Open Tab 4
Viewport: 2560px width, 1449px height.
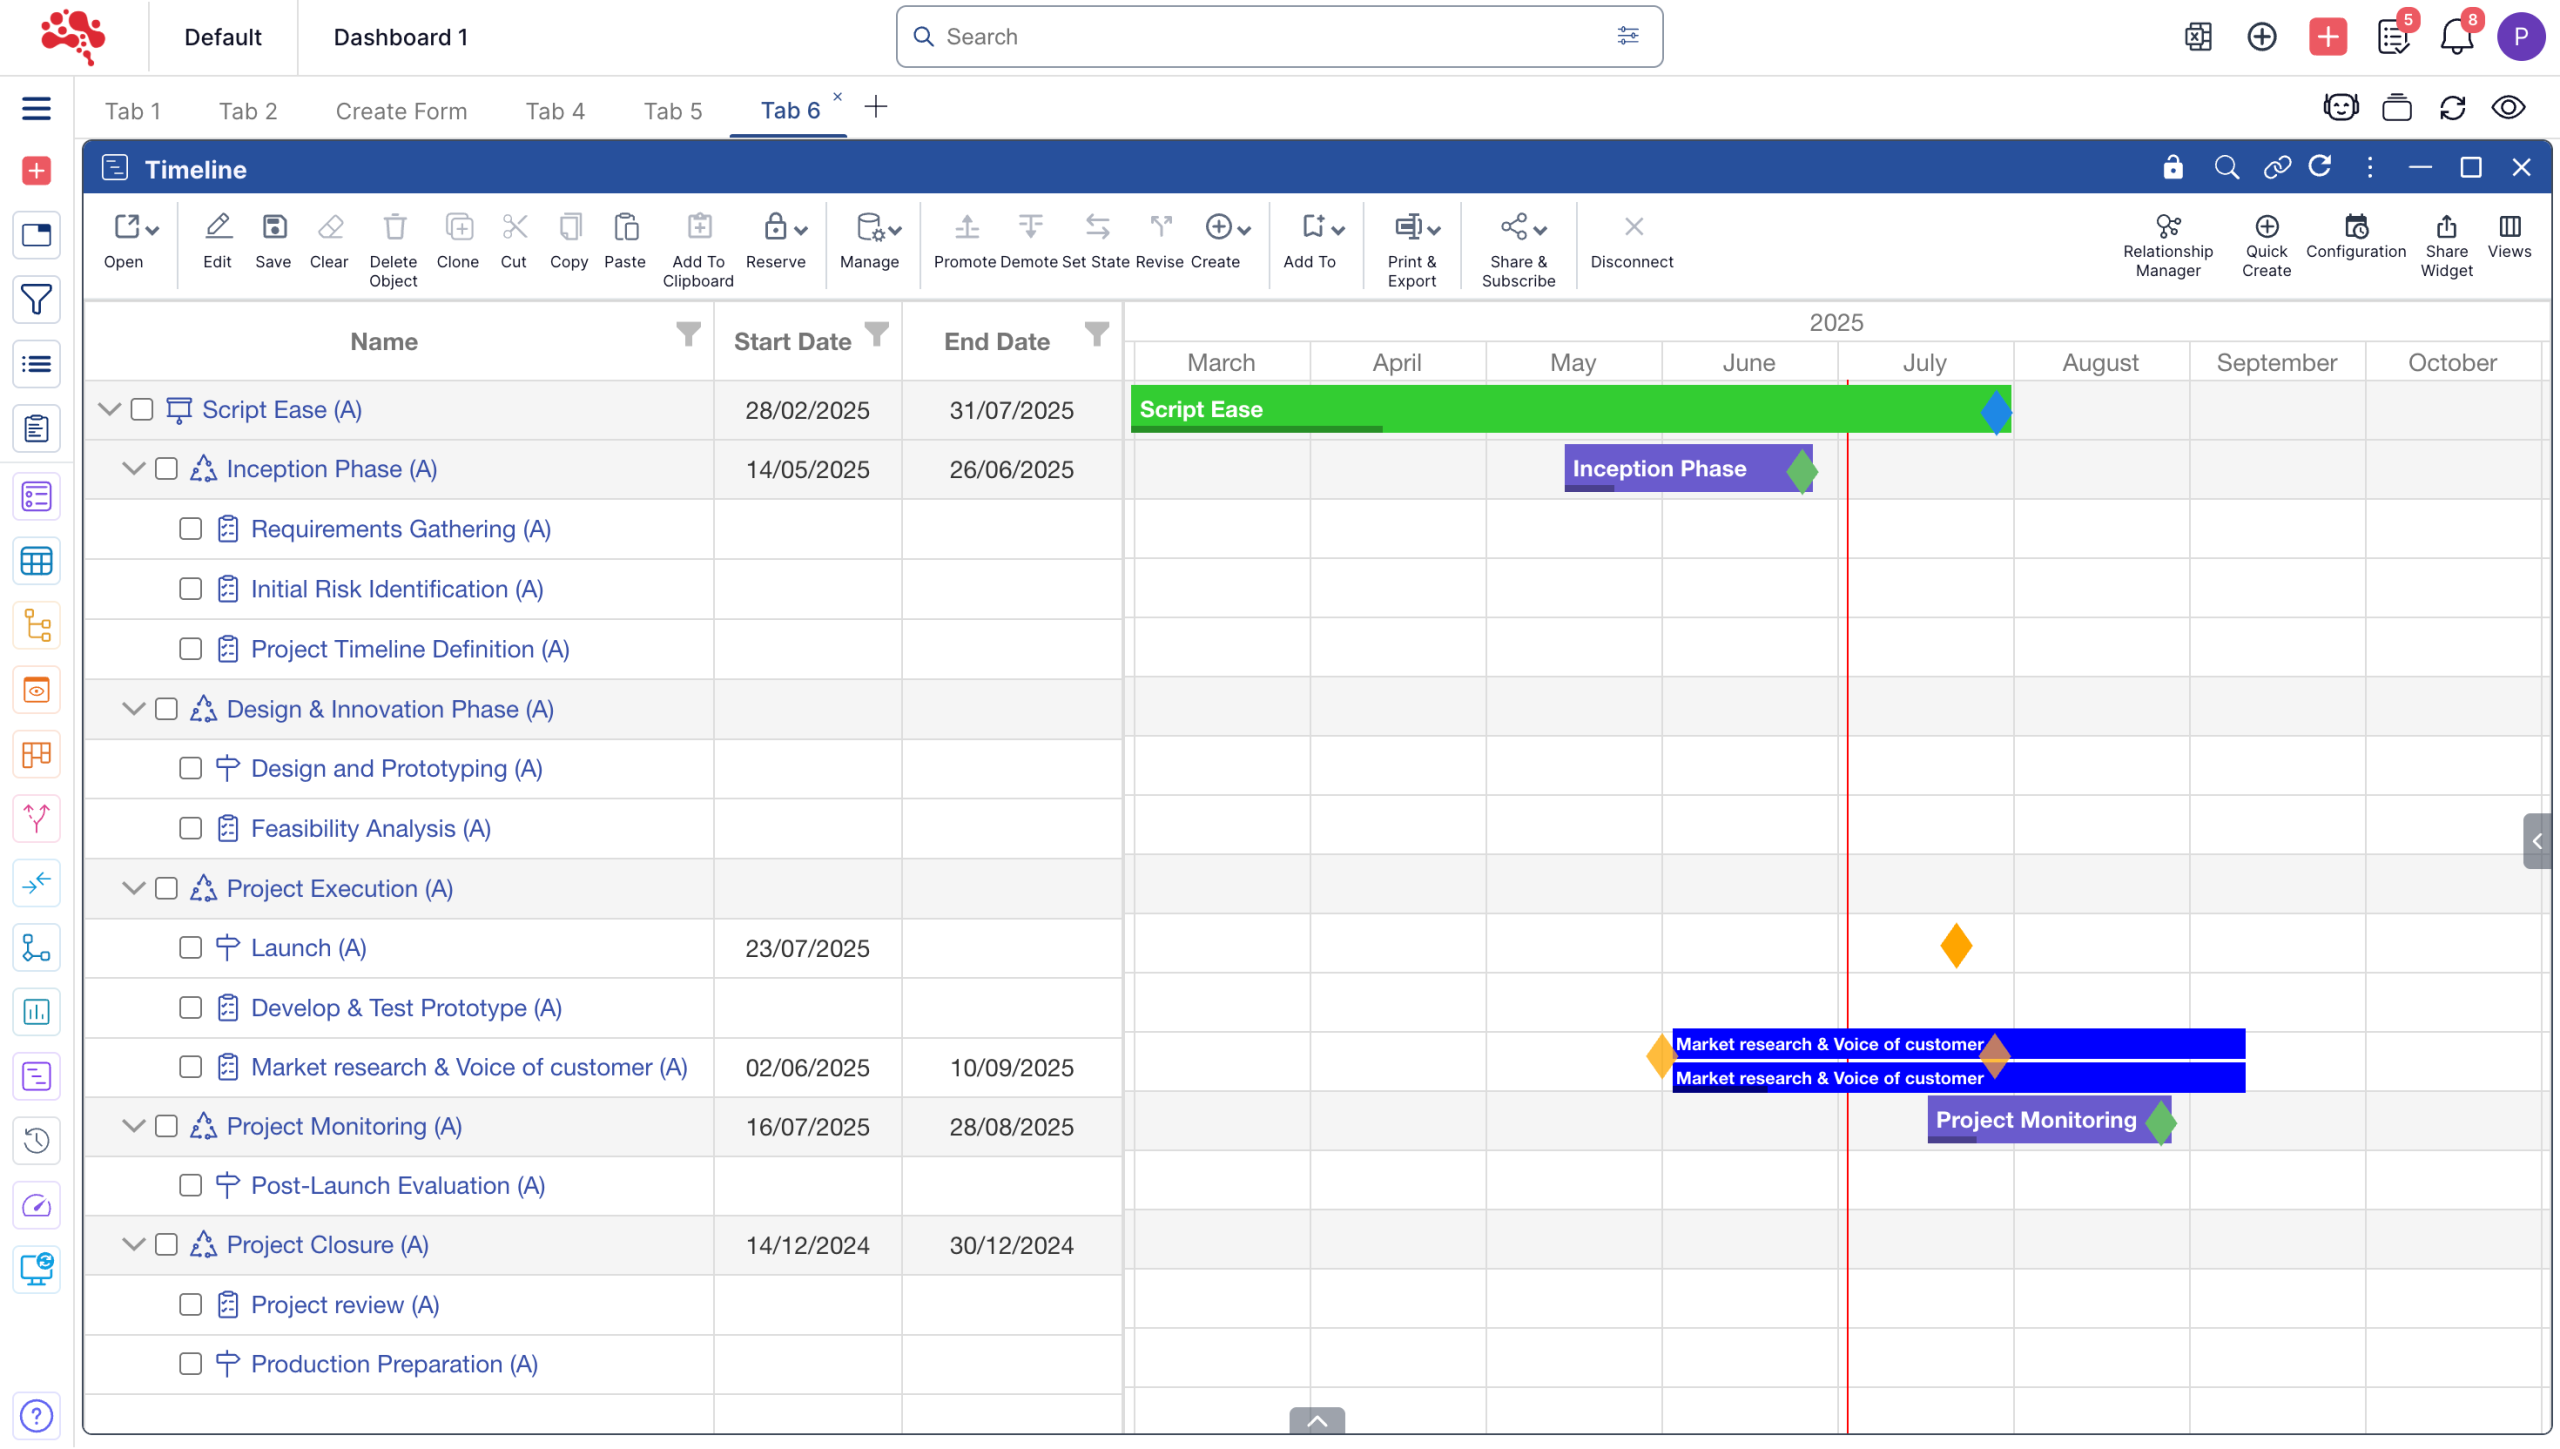pos(555,111)
